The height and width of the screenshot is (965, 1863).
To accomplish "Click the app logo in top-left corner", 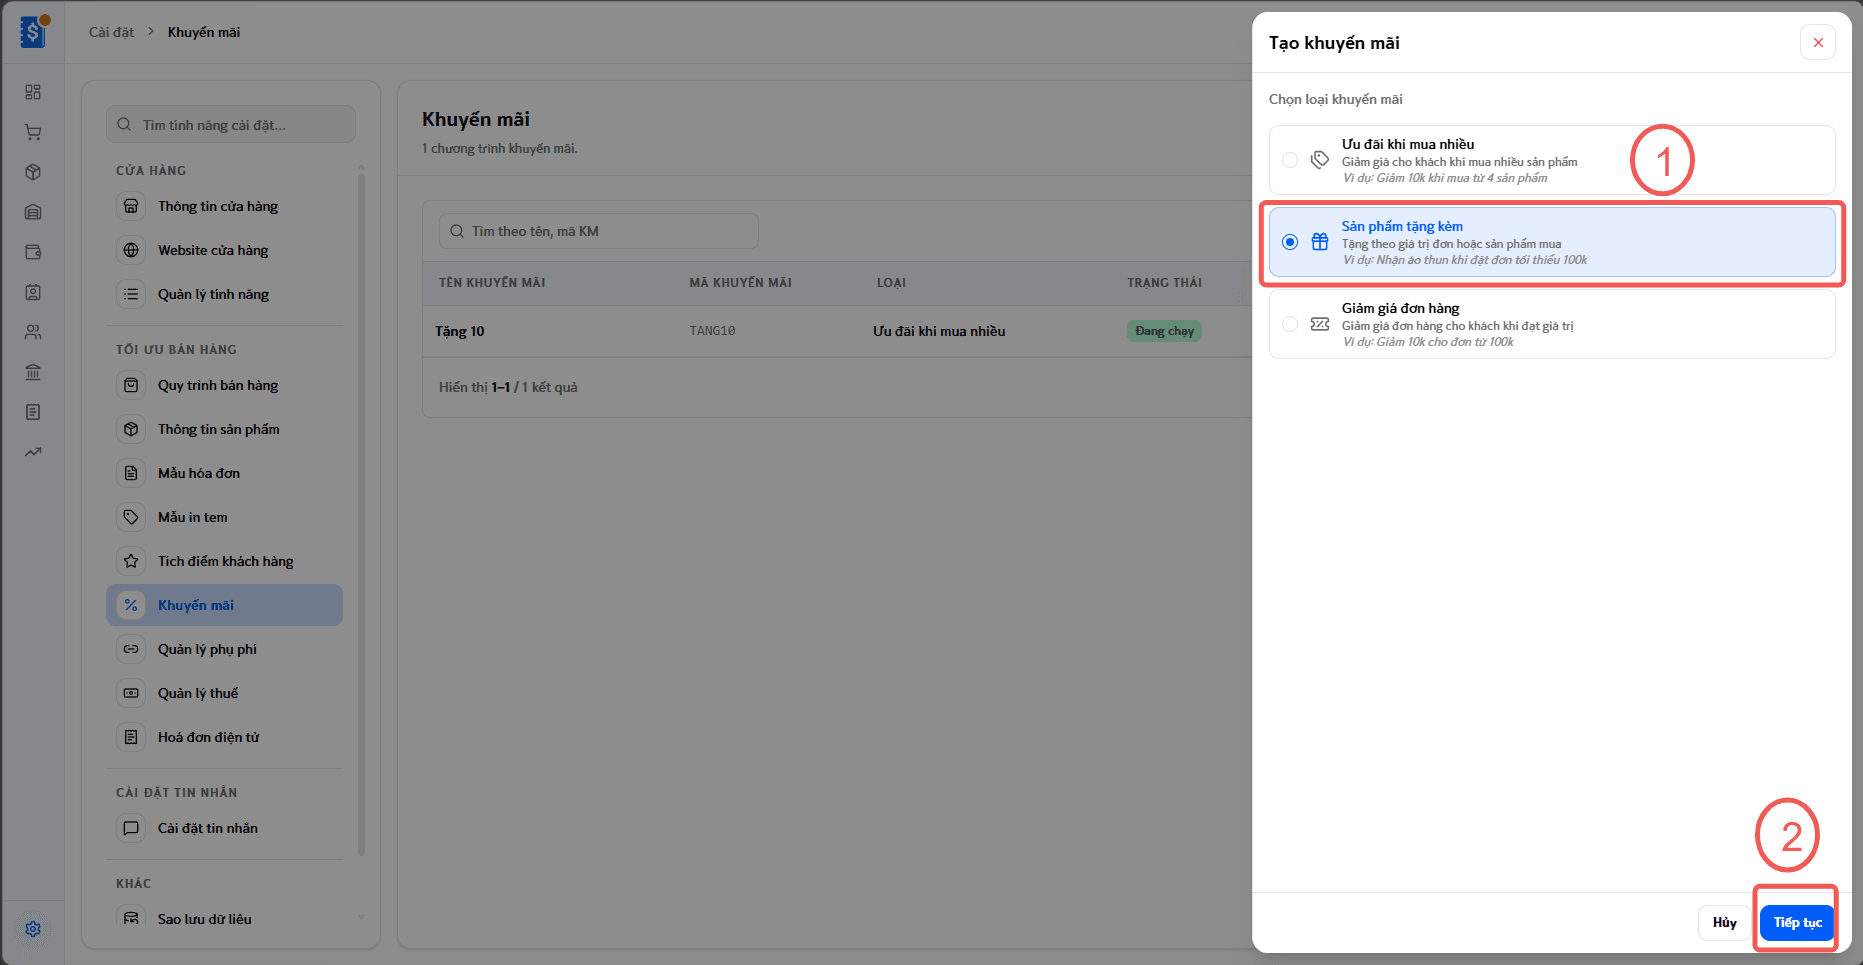I will point(34,32).
